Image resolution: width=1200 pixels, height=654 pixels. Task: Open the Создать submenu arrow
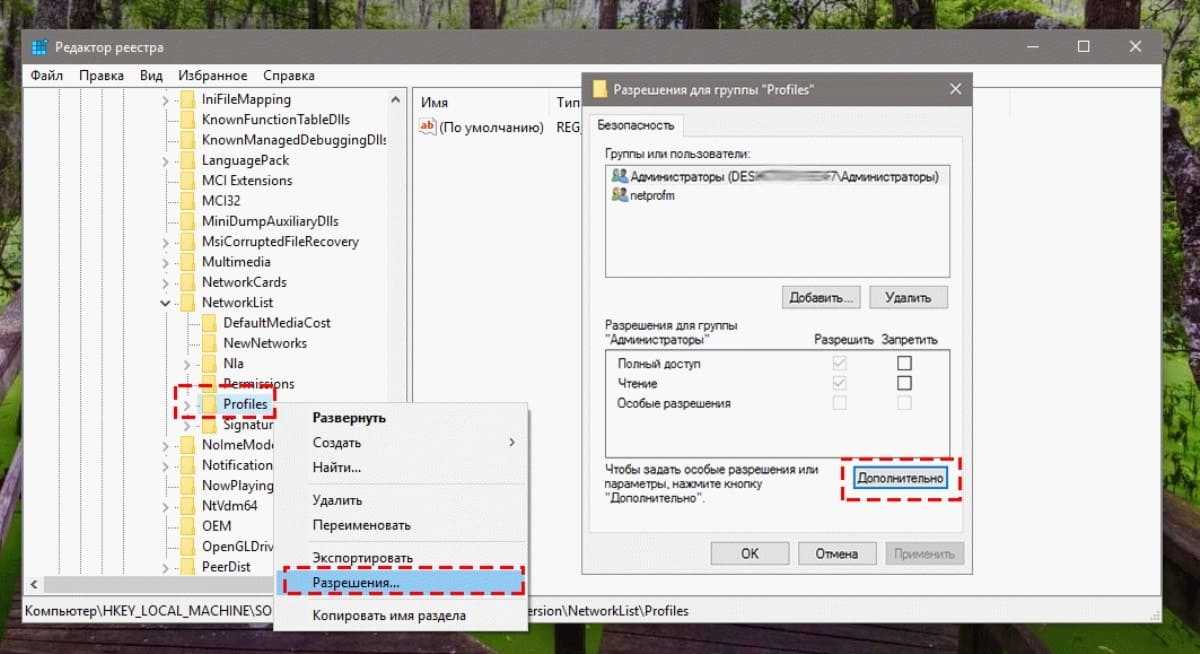point(513,442)
